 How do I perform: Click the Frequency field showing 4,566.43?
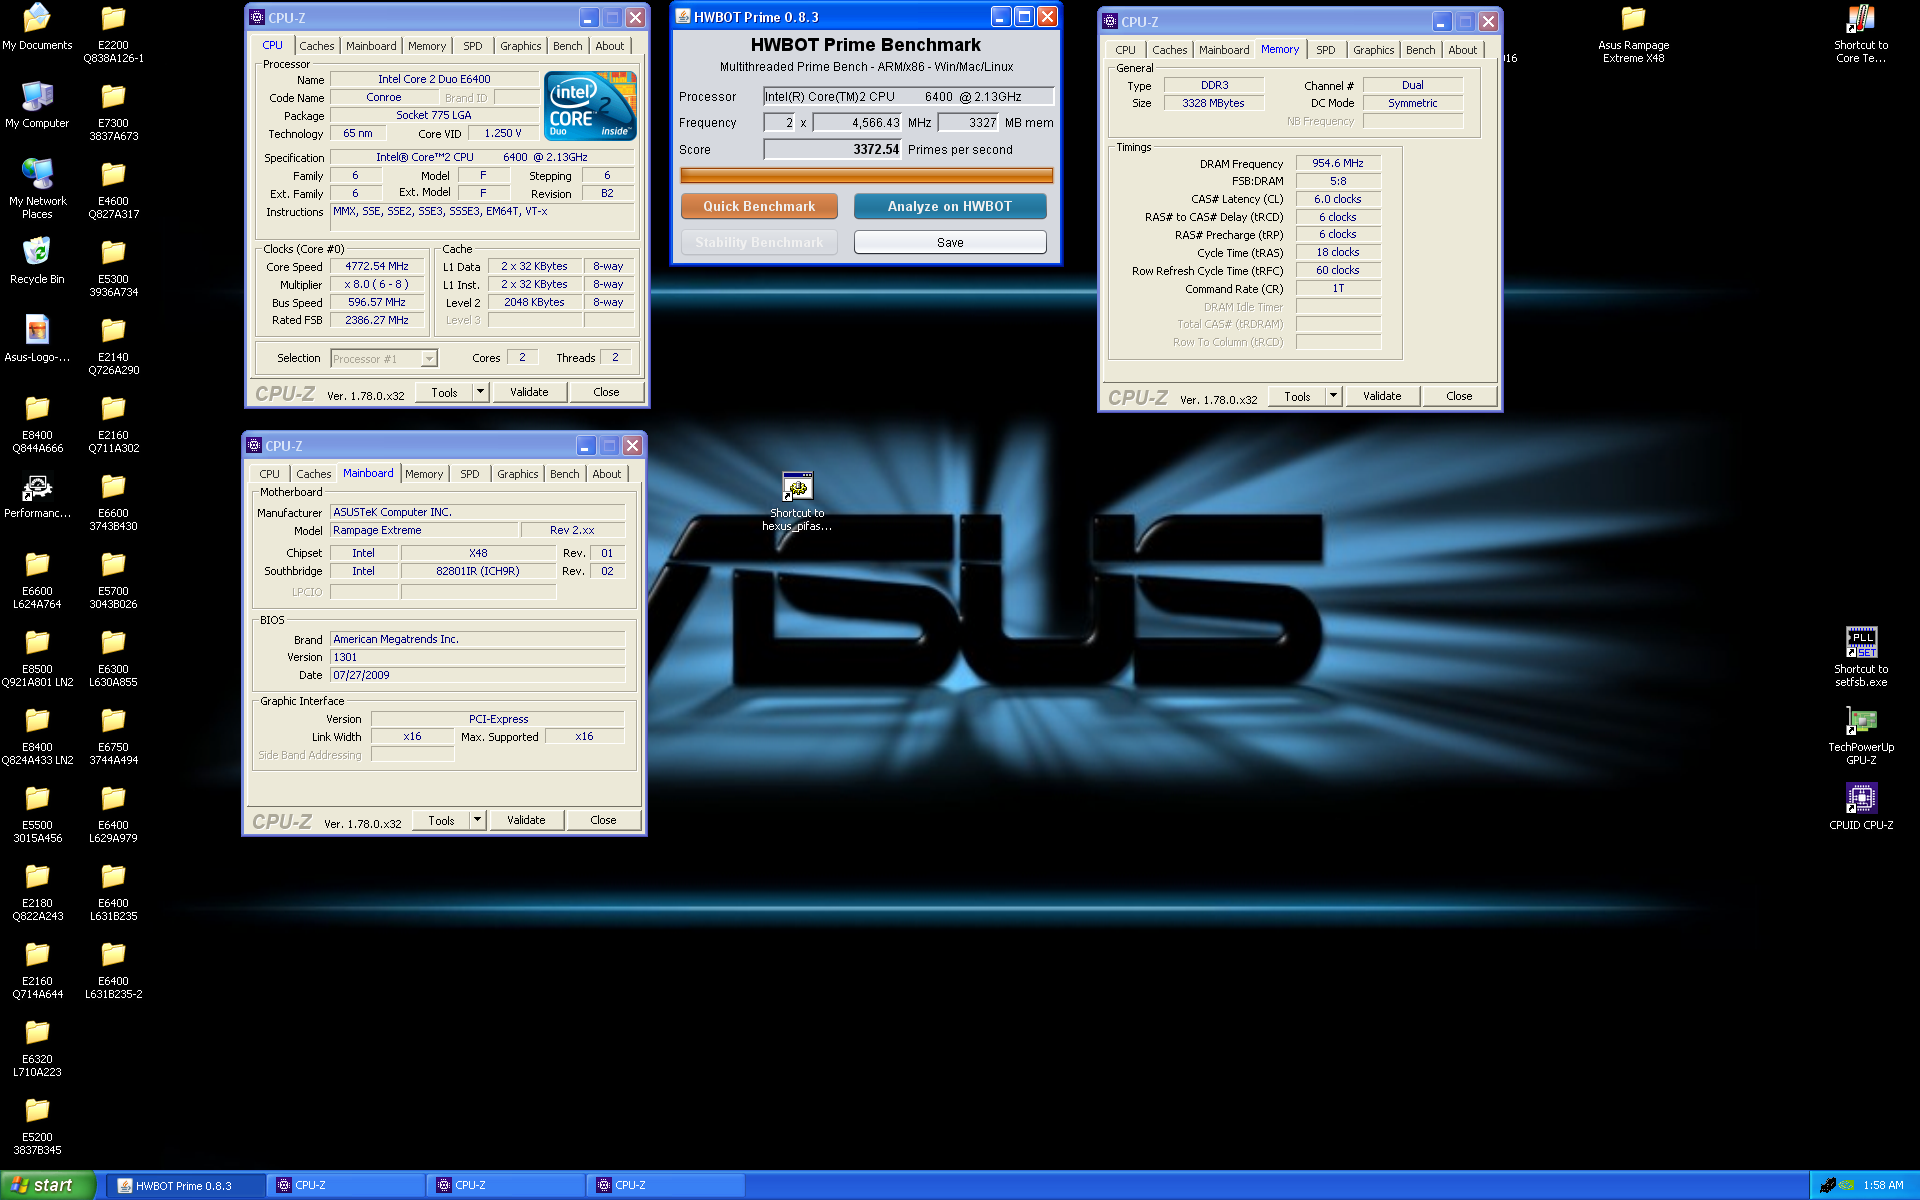[x=857, y=123]
